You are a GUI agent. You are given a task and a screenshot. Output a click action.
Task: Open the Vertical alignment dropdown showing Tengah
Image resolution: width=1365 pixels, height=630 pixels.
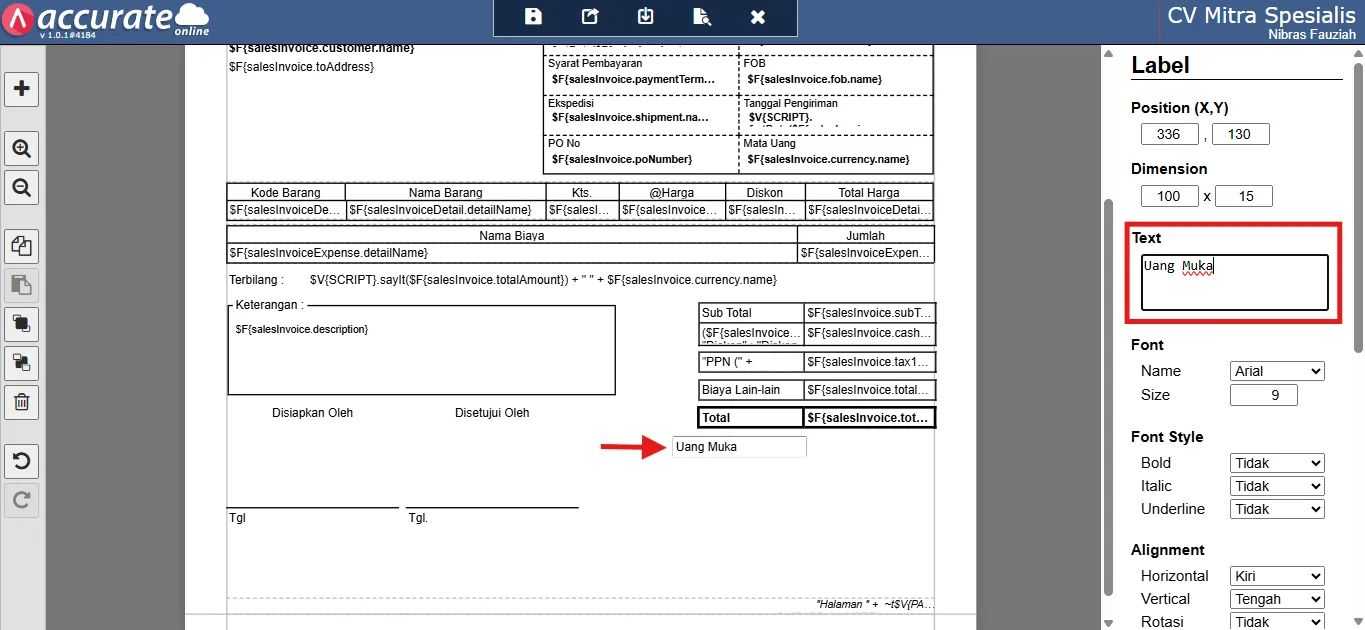1277,599
